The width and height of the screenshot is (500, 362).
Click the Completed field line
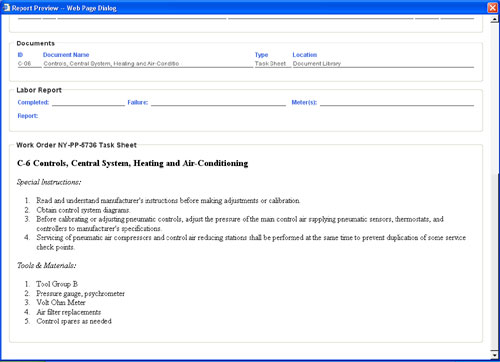[88, 103]
